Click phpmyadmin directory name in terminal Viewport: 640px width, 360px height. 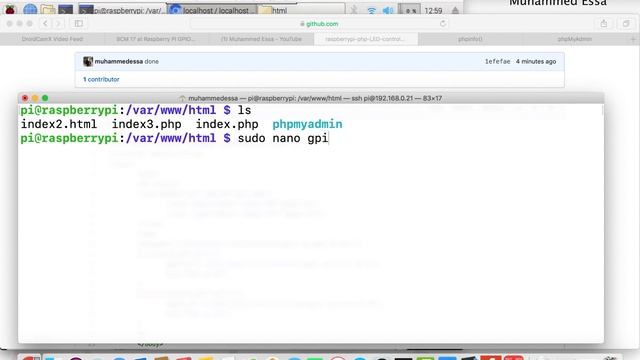[x=307, y=124]
